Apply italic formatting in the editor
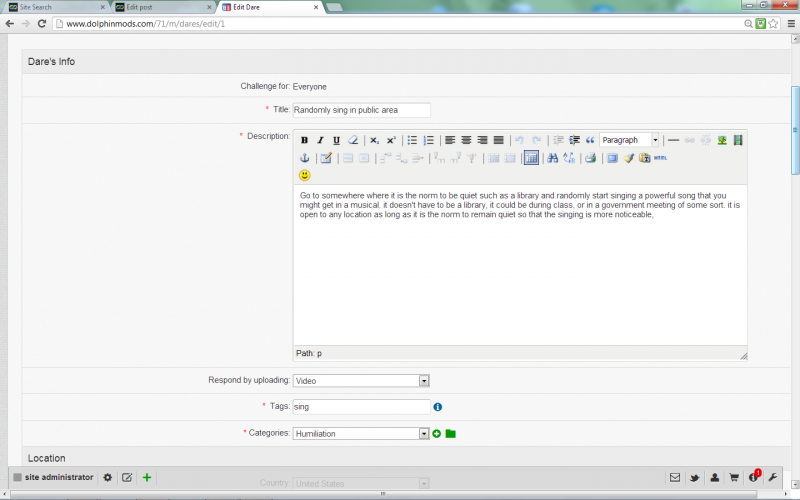 tap(320, 140)
